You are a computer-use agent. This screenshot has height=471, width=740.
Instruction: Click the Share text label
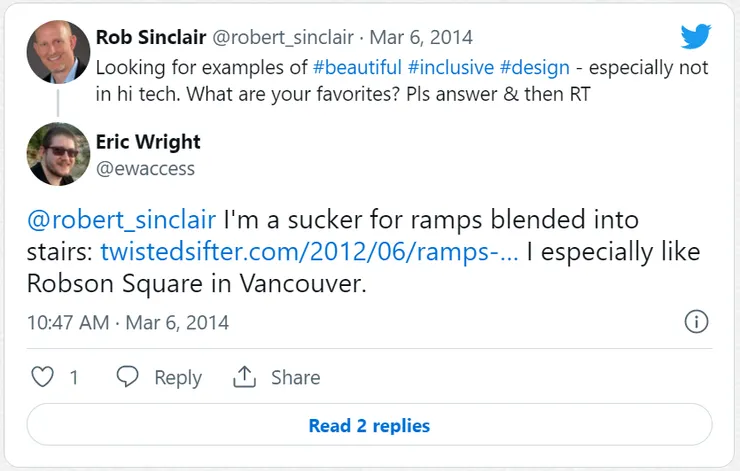(295, 378)
